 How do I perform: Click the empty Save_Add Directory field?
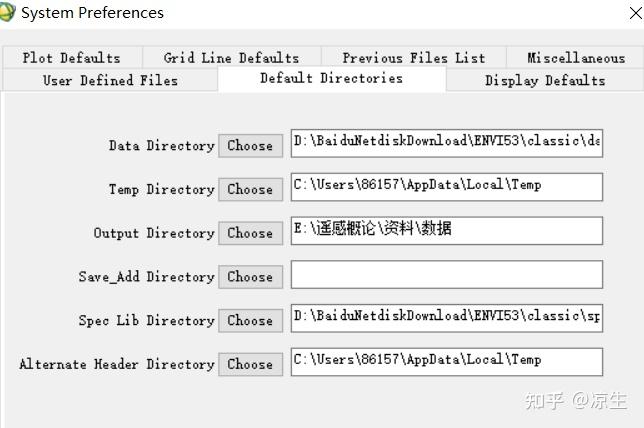click(x=446, y=275)
